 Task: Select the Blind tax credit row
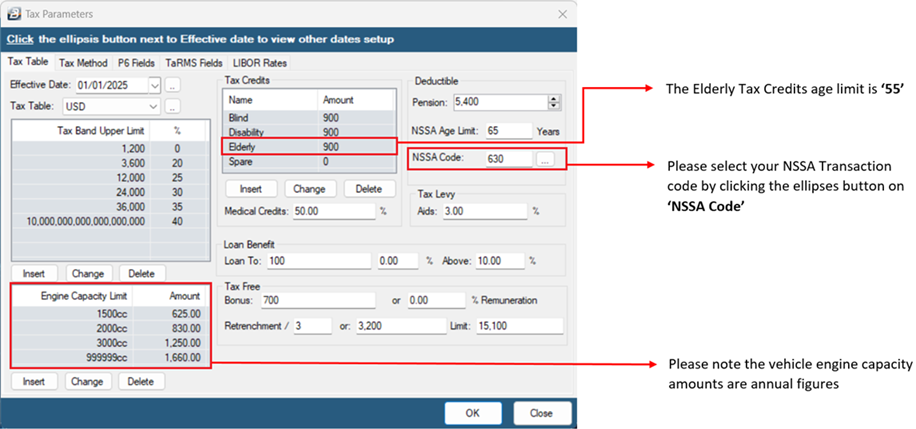click(308, 118)
